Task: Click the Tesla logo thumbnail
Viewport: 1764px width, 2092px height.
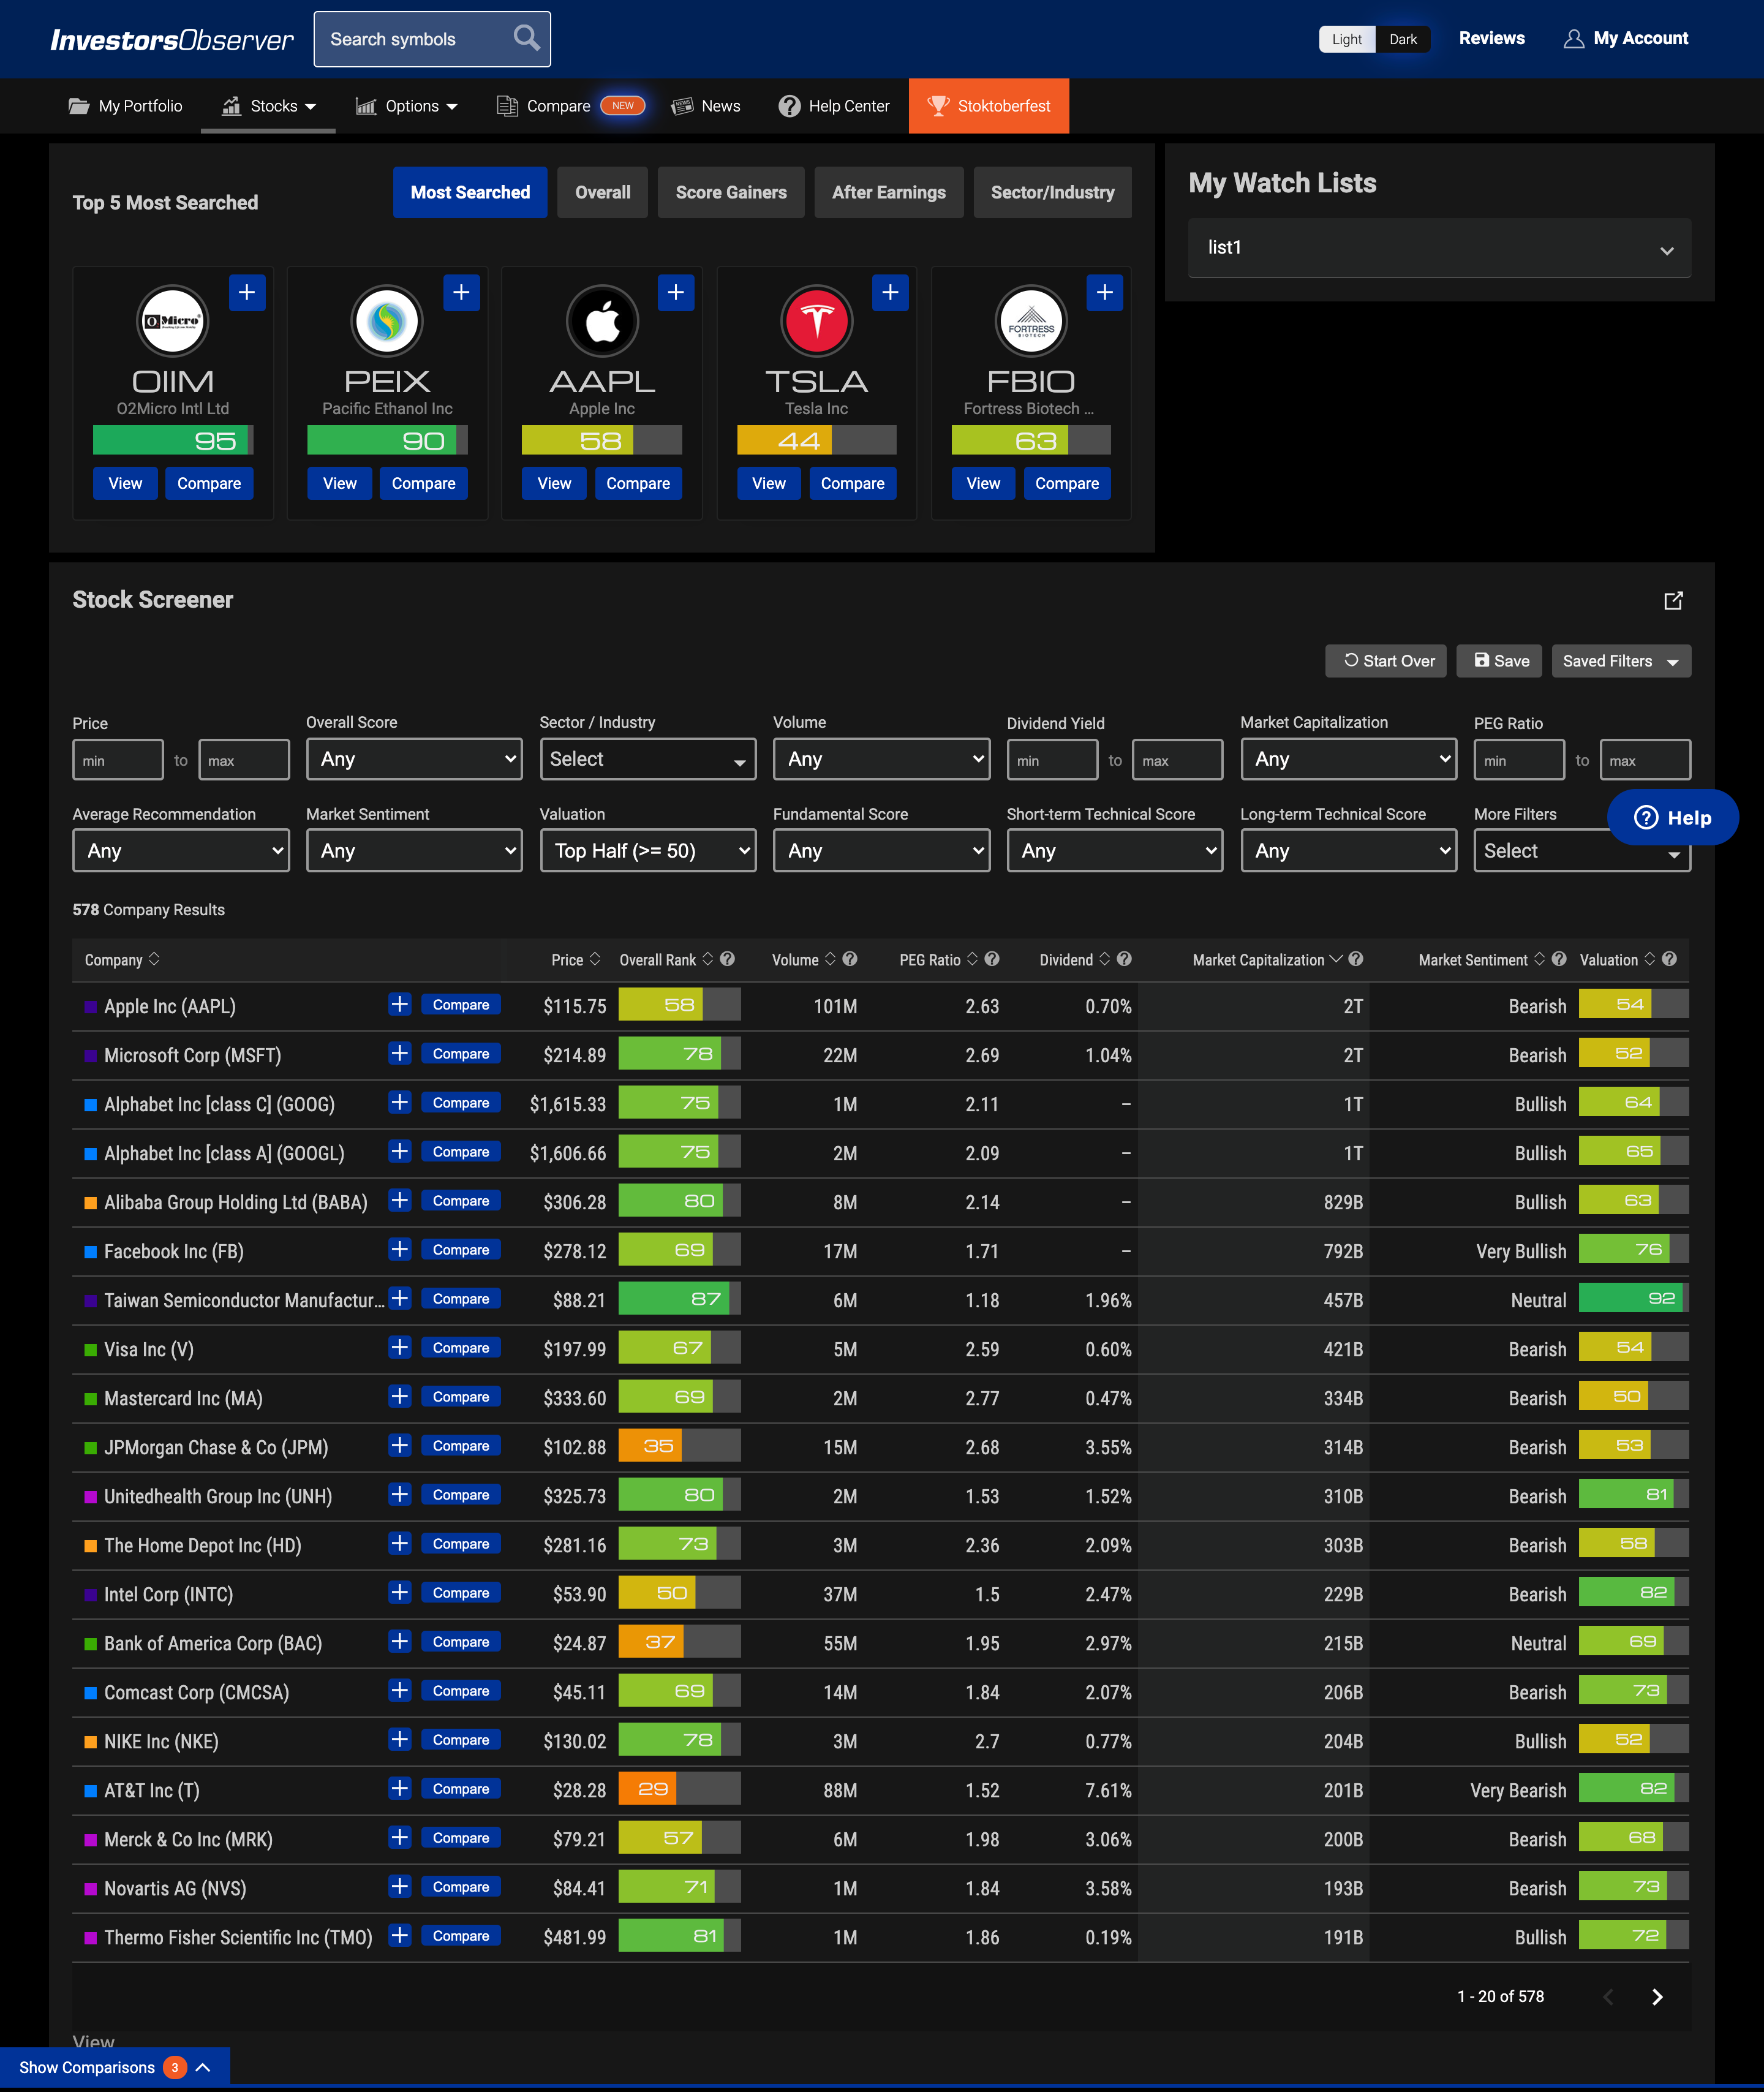Action: (x=816, y=321)
